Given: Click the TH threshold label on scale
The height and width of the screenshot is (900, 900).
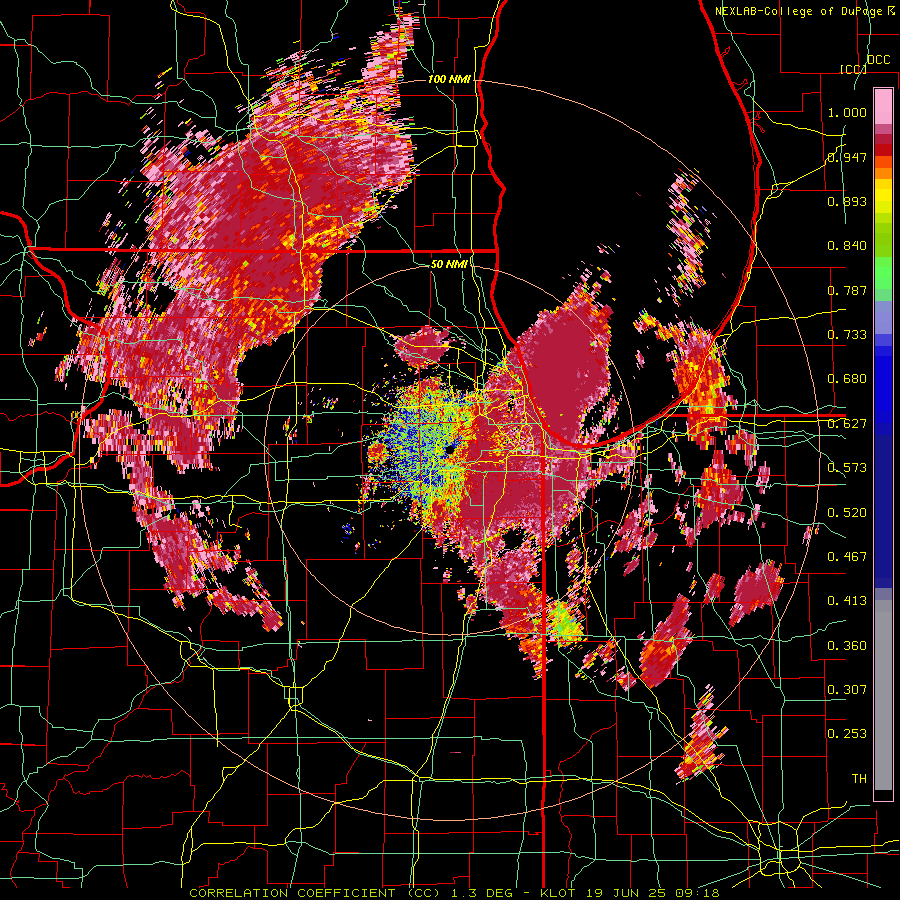Looking at the screenshot, I should 859,779.
